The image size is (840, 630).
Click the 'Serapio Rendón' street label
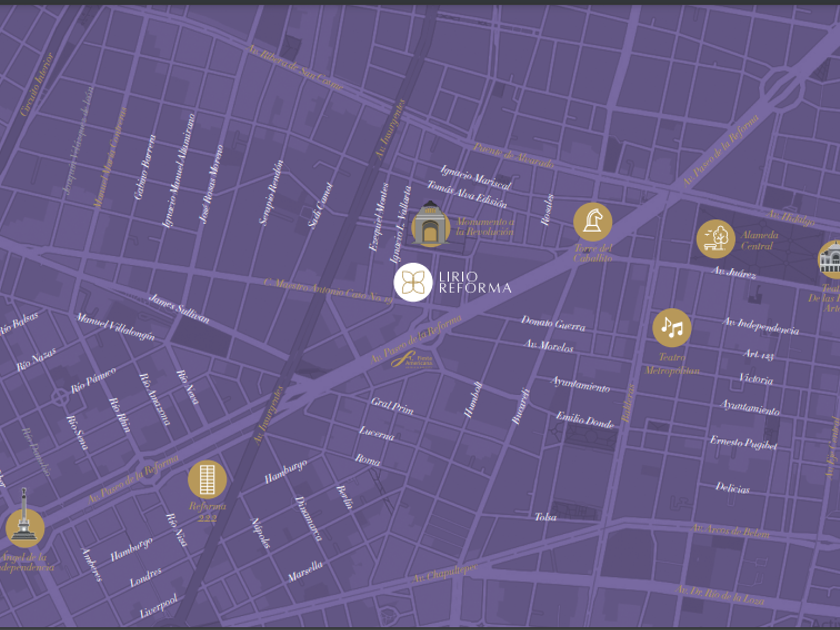click(x=271, y=193)
